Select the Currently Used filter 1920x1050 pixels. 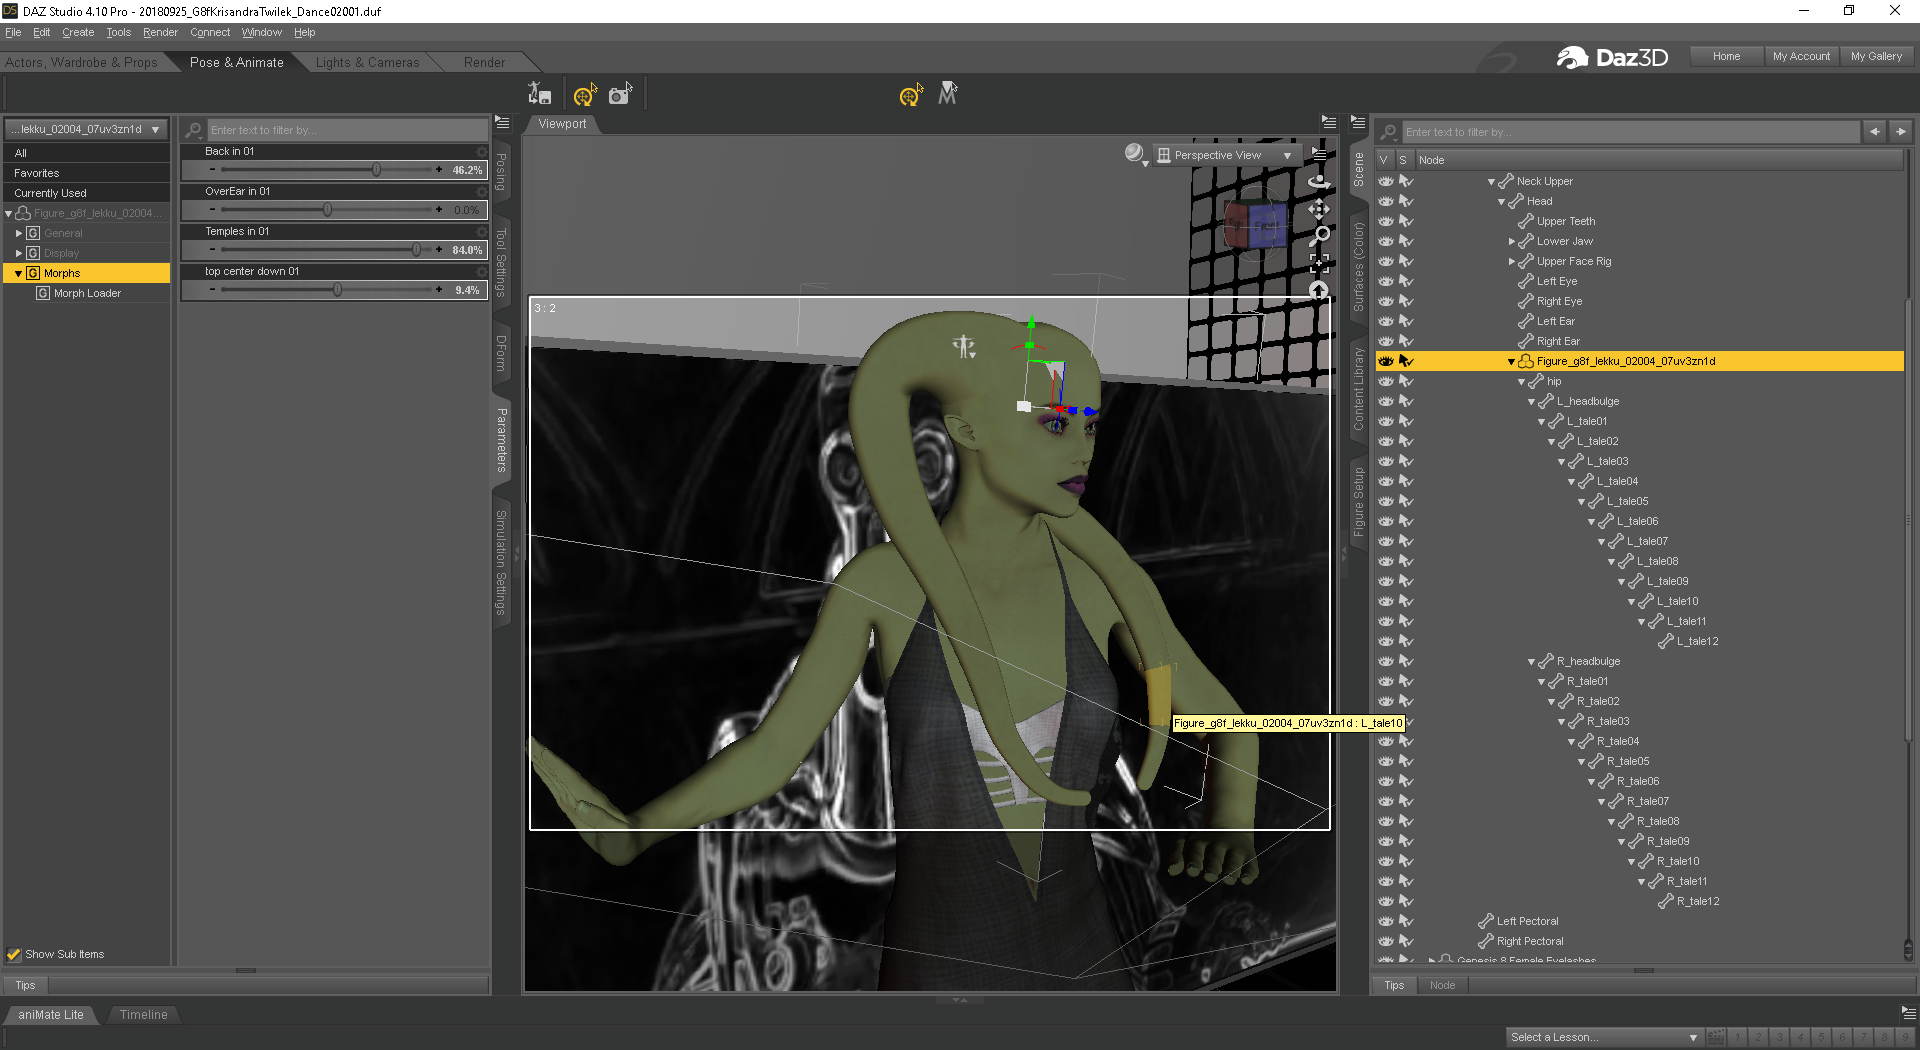[x=87, y=193]
